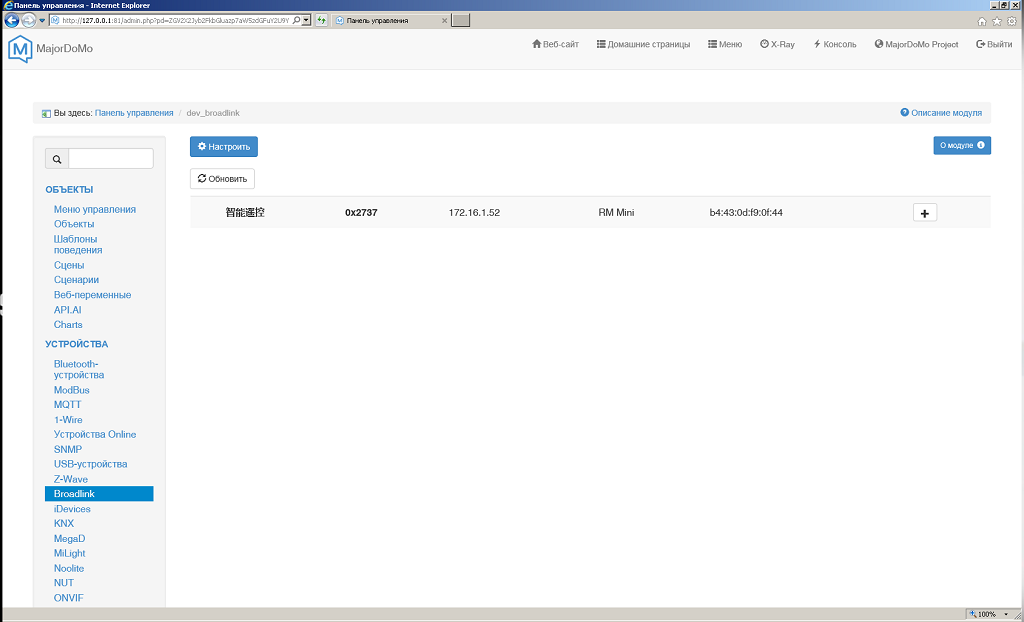Viewport: 1024px width, 622px height.
Task: Close the Панель управления browser tab
Action: click(445, 20)
